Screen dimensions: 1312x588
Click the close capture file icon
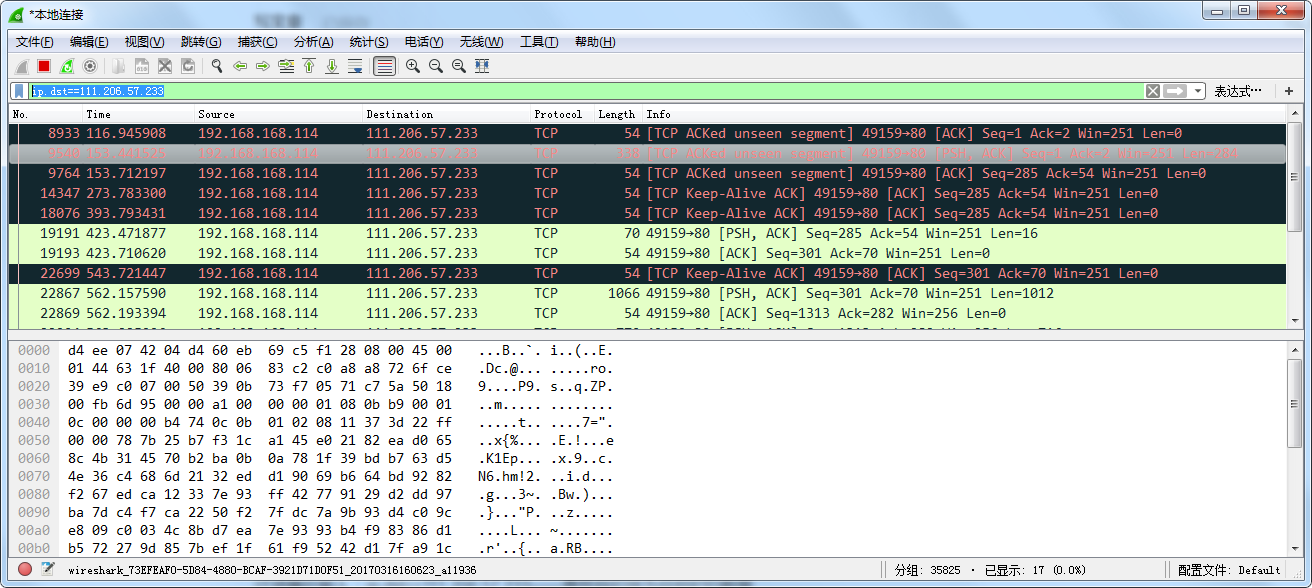point(165,66)
